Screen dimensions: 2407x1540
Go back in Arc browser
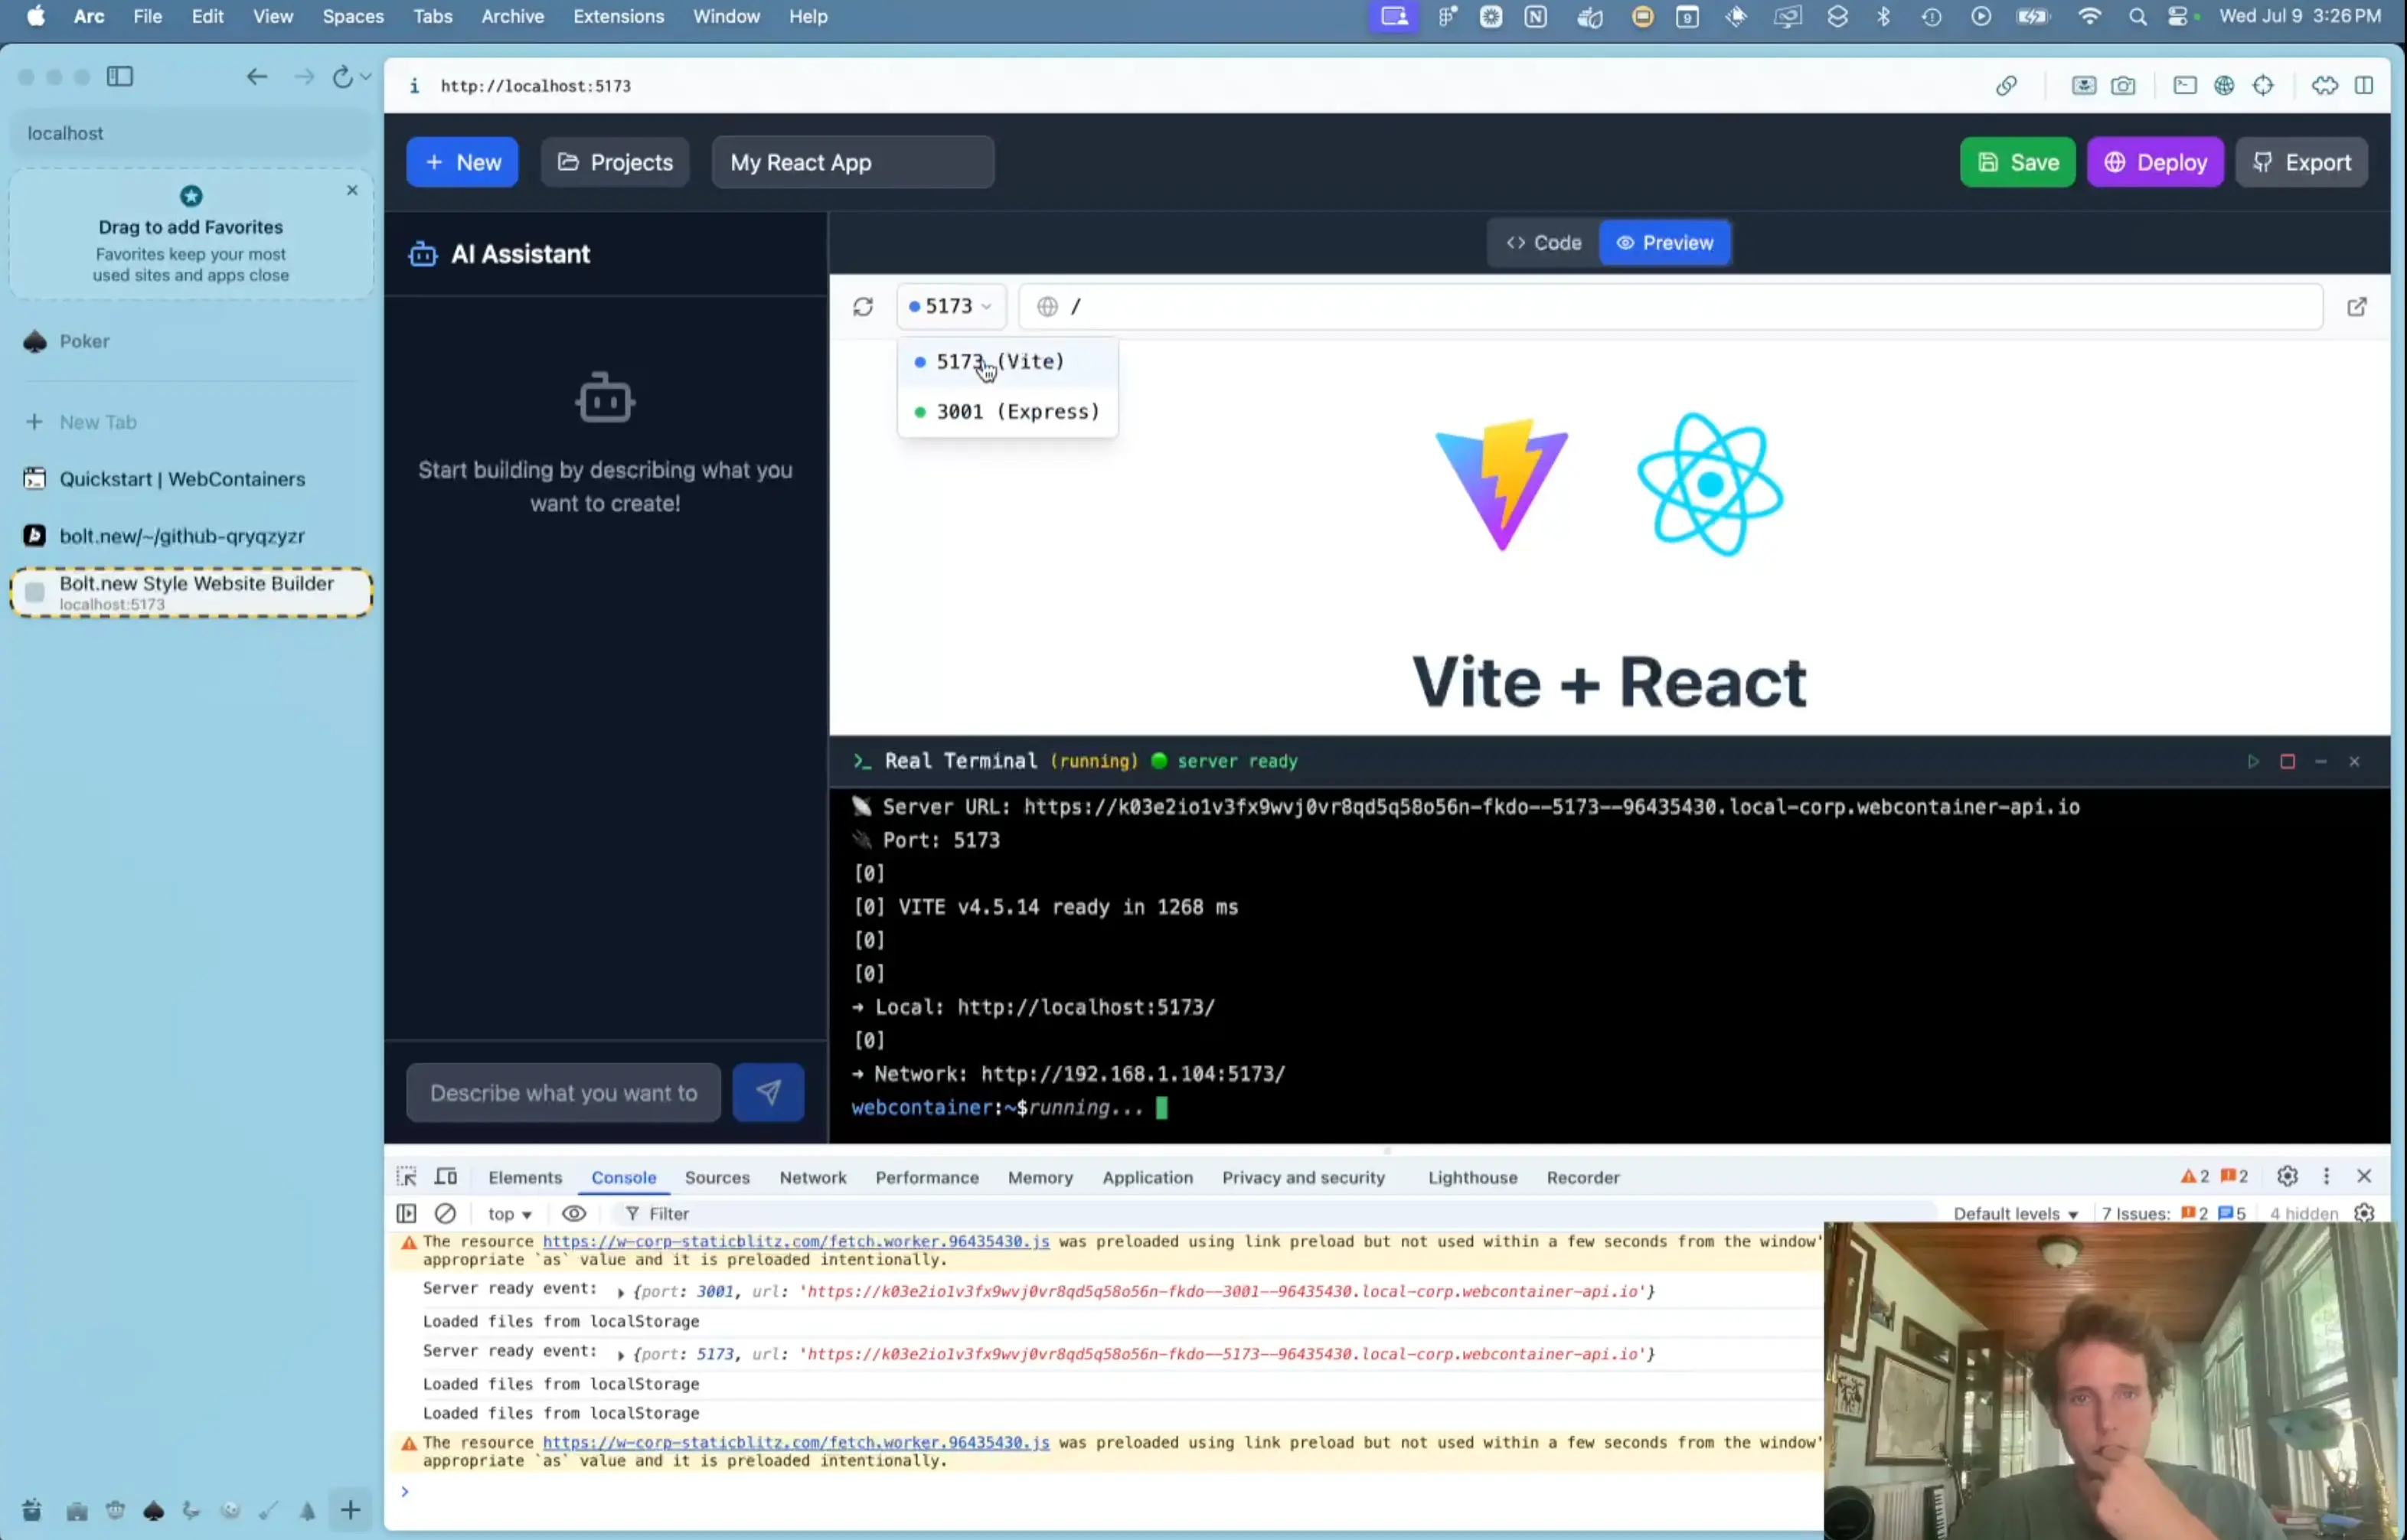pyautogui.click(x=257, y=76)
